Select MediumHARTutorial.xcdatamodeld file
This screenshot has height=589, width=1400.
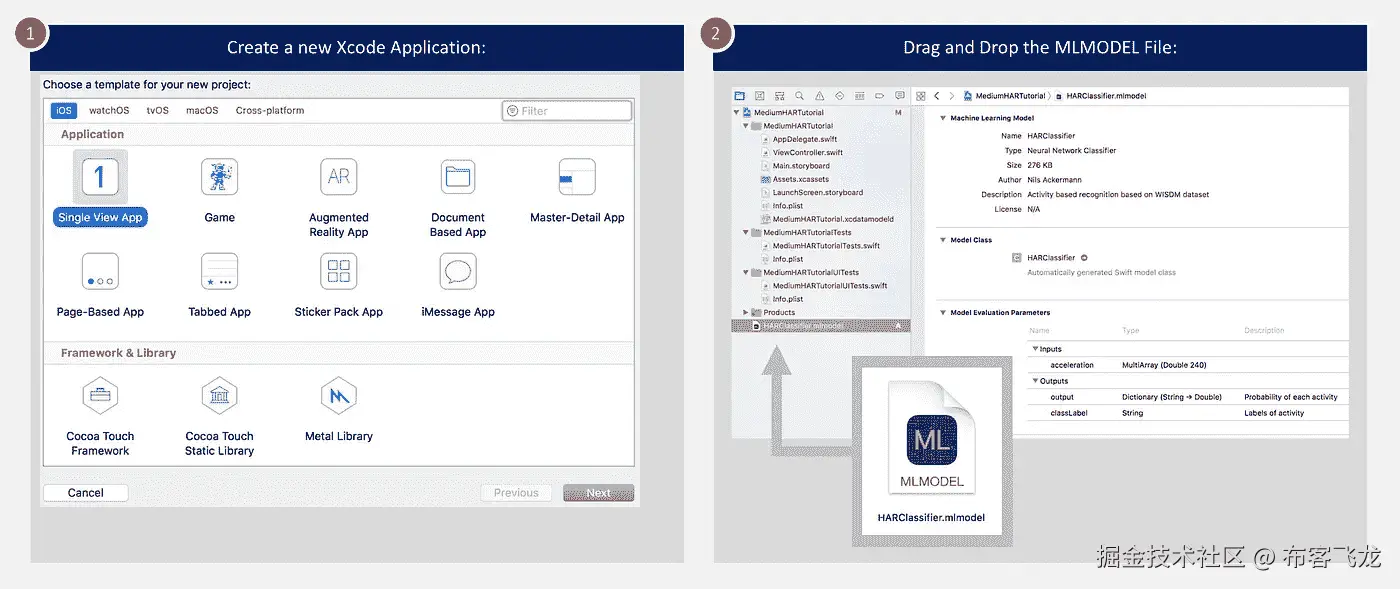click(832, 219)
